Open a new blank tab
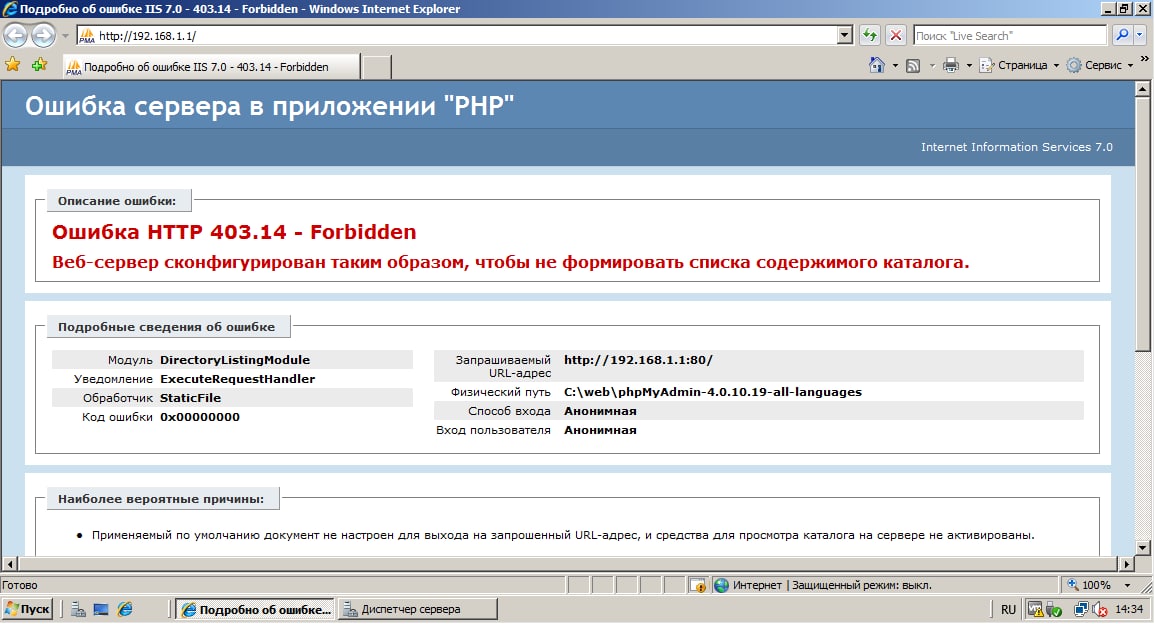1155x624 pixels. coord(376,67)
